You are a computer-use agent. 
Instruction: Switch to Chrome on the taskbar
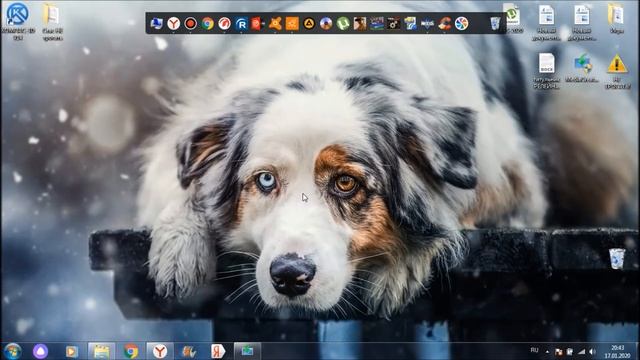click(x=131, y=351)
